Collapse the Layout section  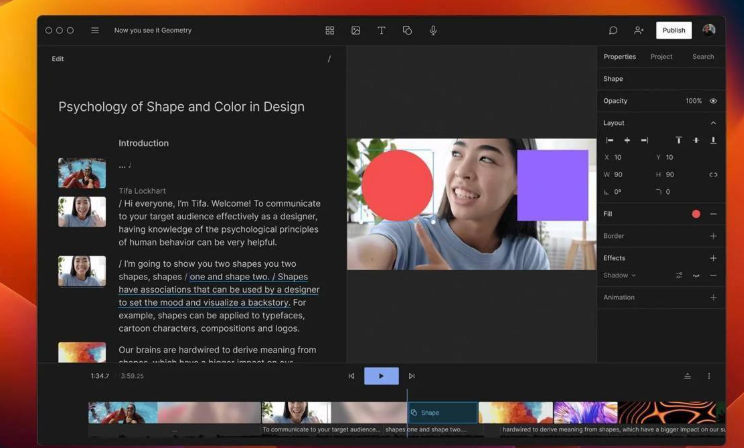(x=713, y=123)
